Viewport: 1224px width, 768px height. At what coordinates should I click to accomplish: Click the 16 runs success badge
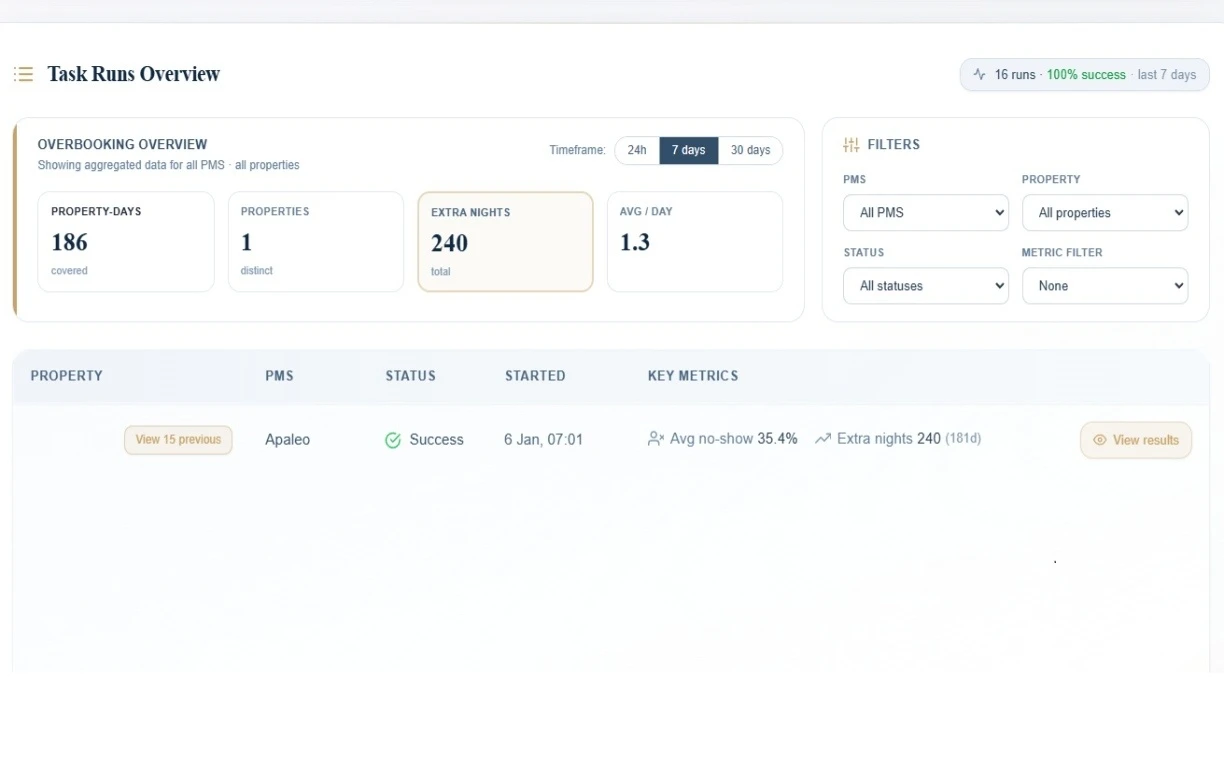[1084, 74]
